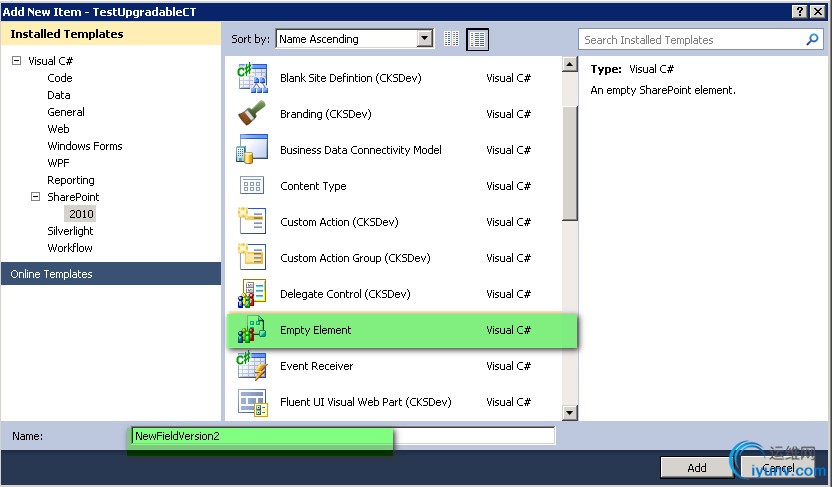Select the Custom Action Group (CKSDev) name
This screenshot has height=487, width=832.
pyautogui.click(x=355, y=258)
